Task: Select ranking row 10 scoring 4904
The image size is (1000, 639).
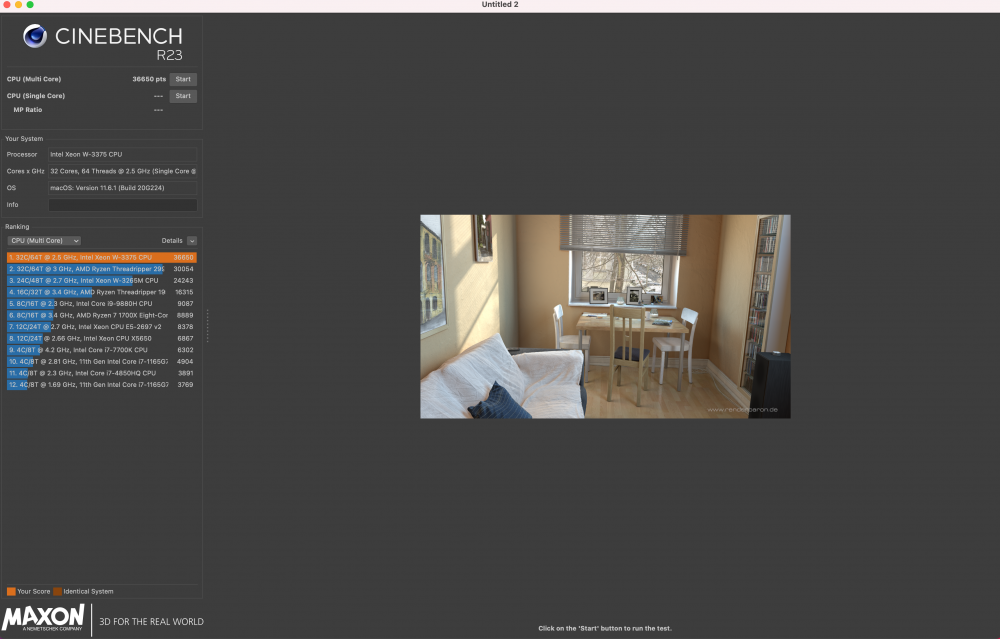Action: 101,362
